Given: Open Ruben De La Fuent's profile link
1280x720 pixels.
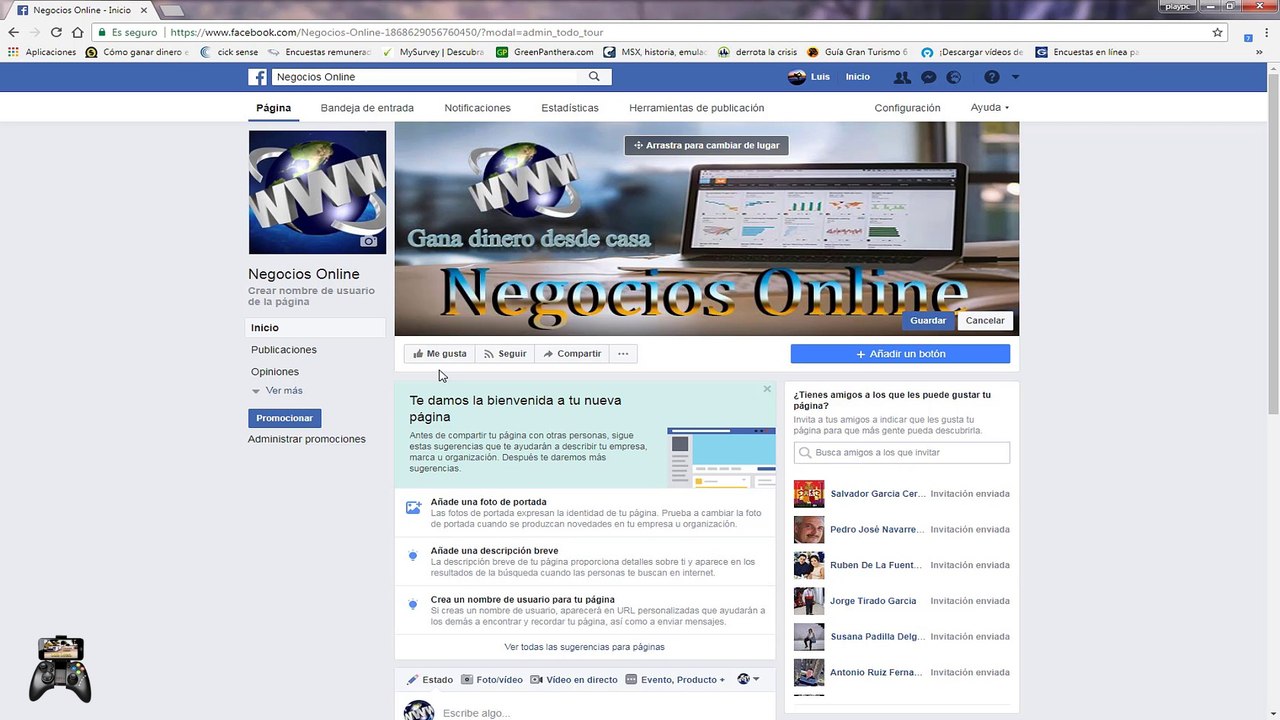Looking at the screenshot, I should 877,565.
